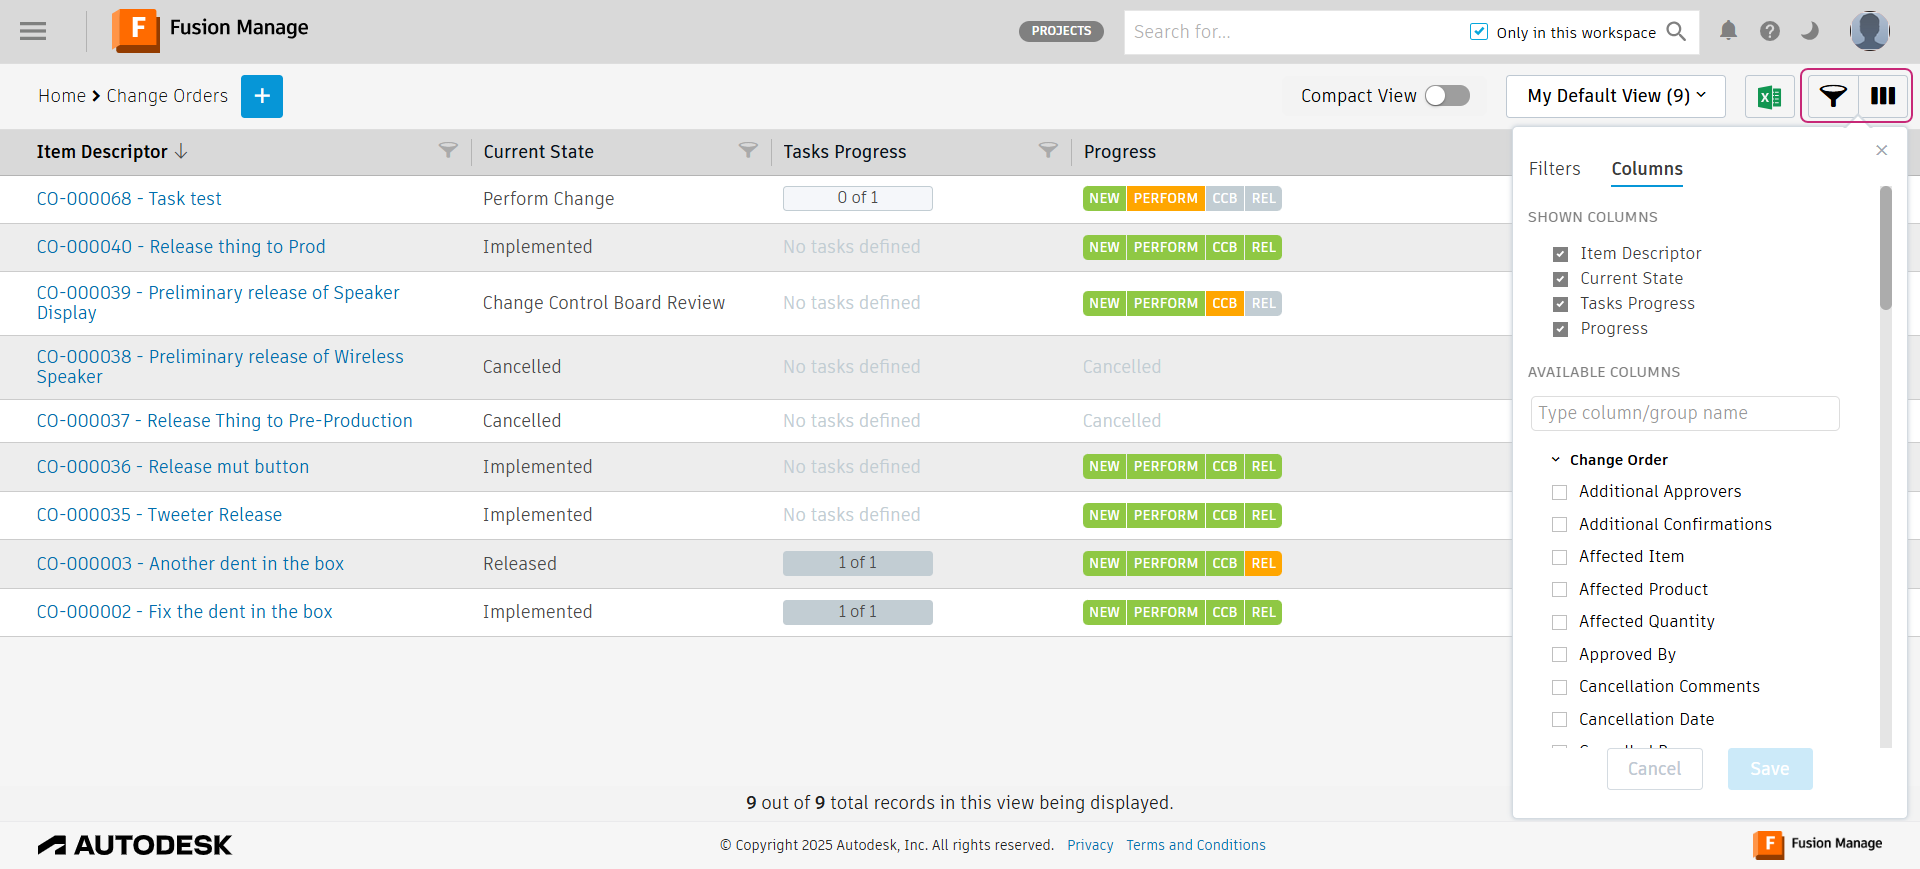The height and width of the screenshot is (869, 1920).
Task: Open the hamburger navigation menu
Action: pyautogui.click(x=33, y=31)
